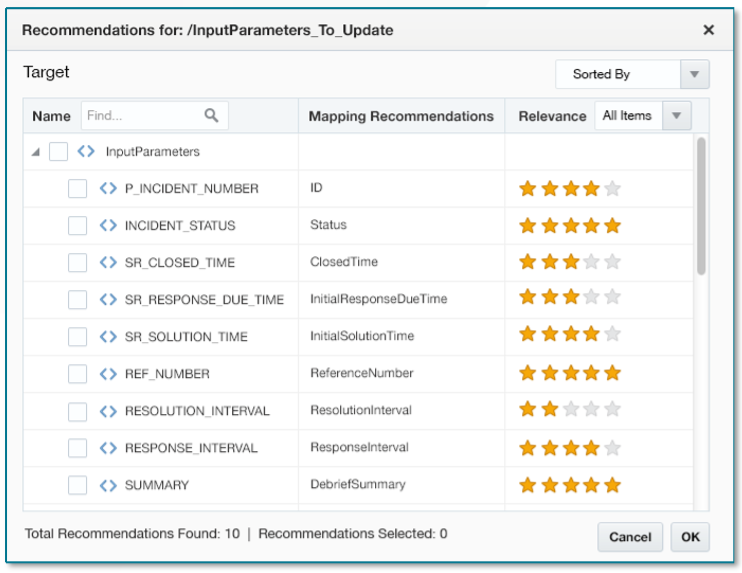
Task: Click the element icon next to REF_NUMBER
Action: coord(108,374)
